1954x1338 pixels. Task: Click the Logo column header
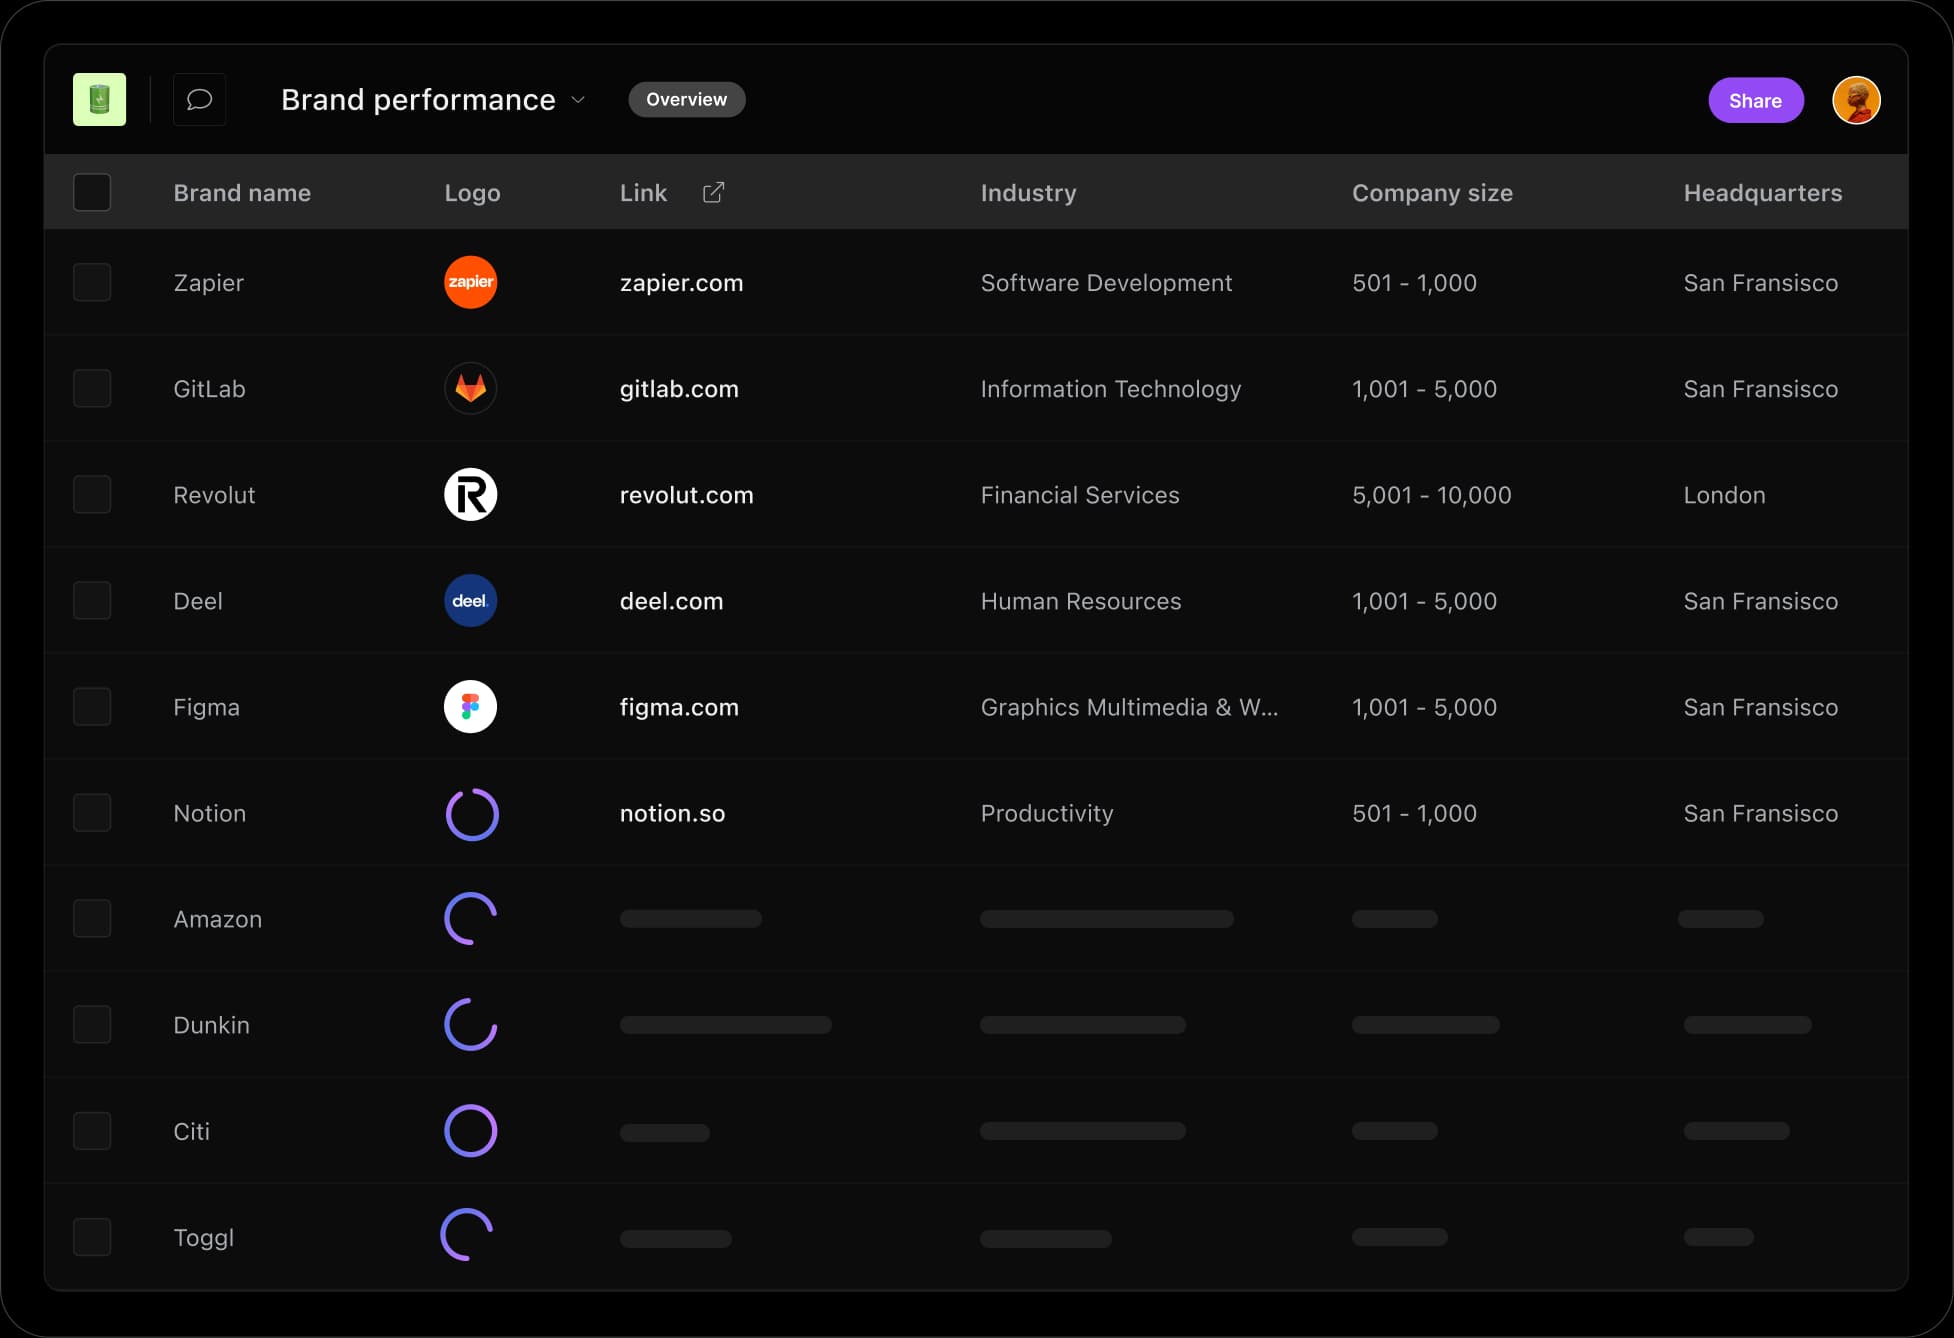tap(472, 193)
